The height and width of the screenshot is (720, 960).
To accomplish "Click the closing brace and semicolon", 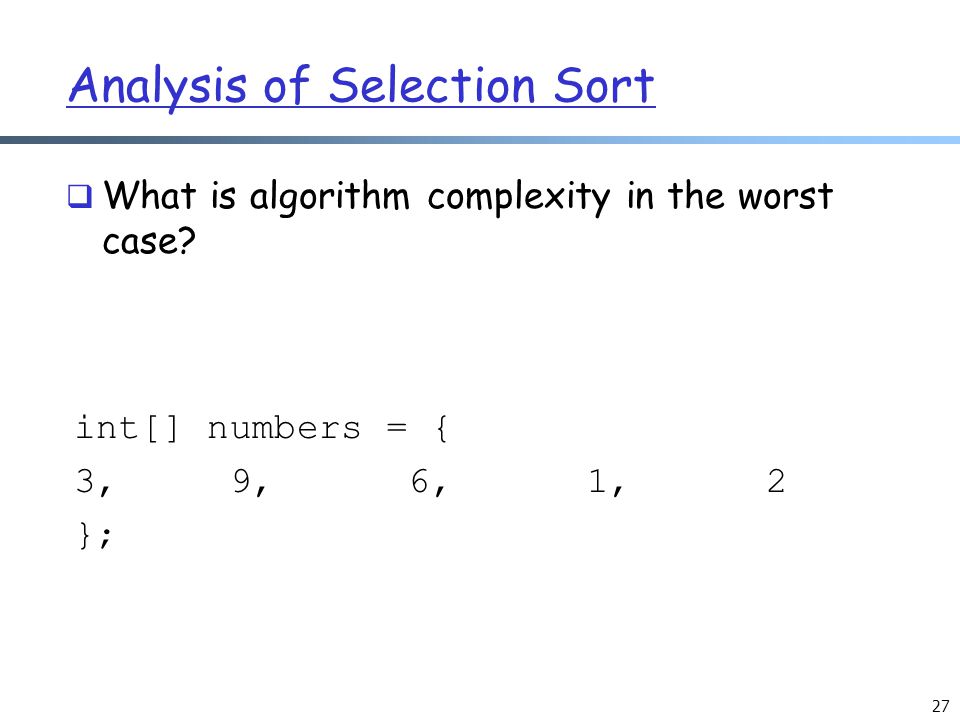I will pyautogui.click(x=94, y=535).
